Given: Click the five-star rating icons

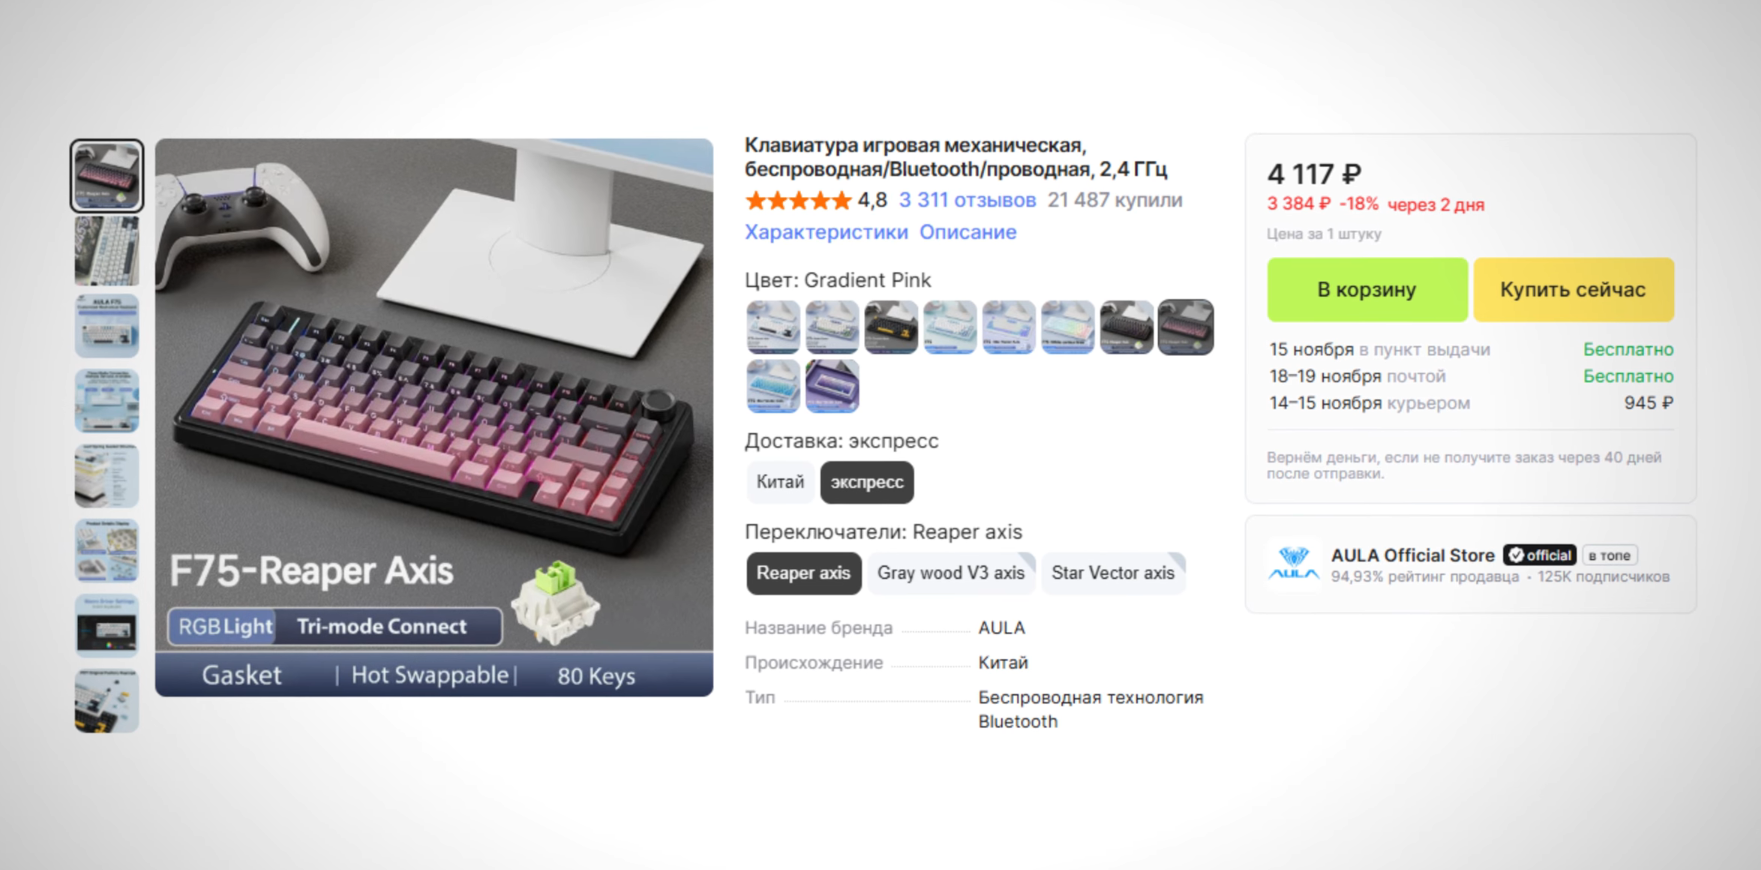Looking at the screenshot, I should [798, 201].
